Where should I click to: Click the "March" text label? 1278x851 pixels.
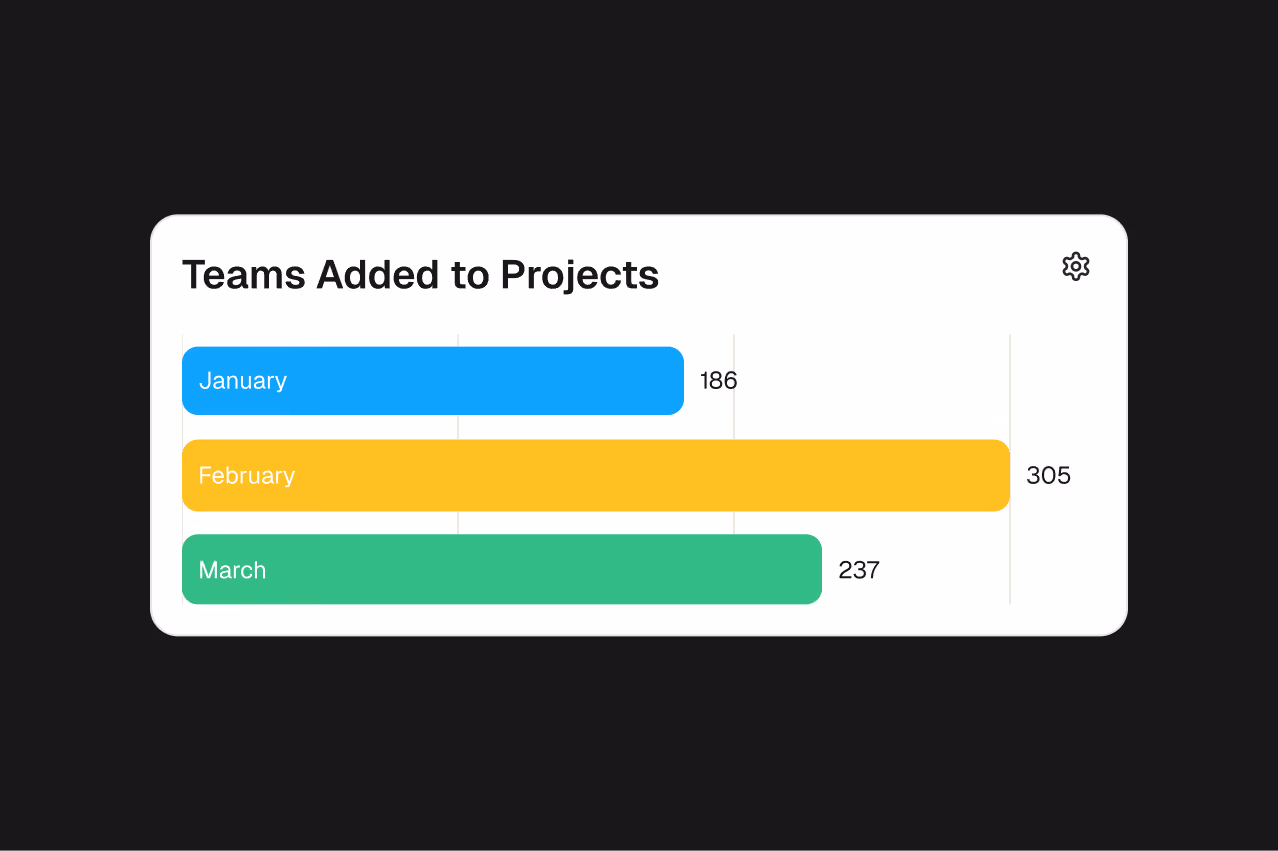coord(232,570)
